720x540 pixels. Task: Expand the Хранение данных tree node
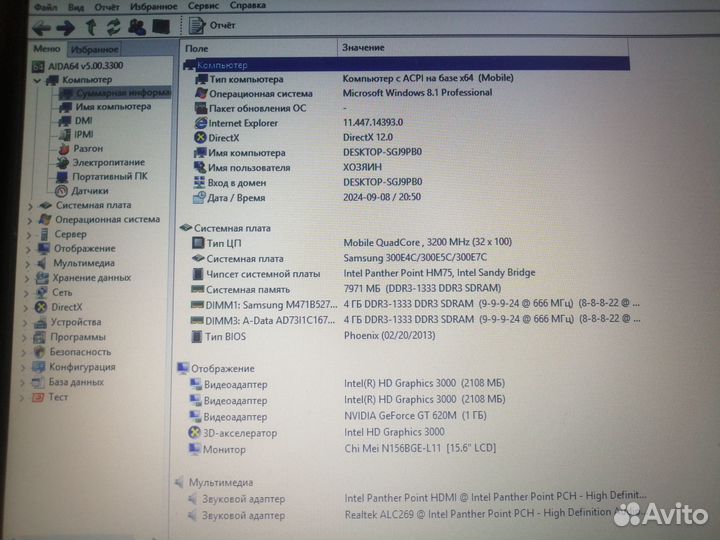(27, 279)
